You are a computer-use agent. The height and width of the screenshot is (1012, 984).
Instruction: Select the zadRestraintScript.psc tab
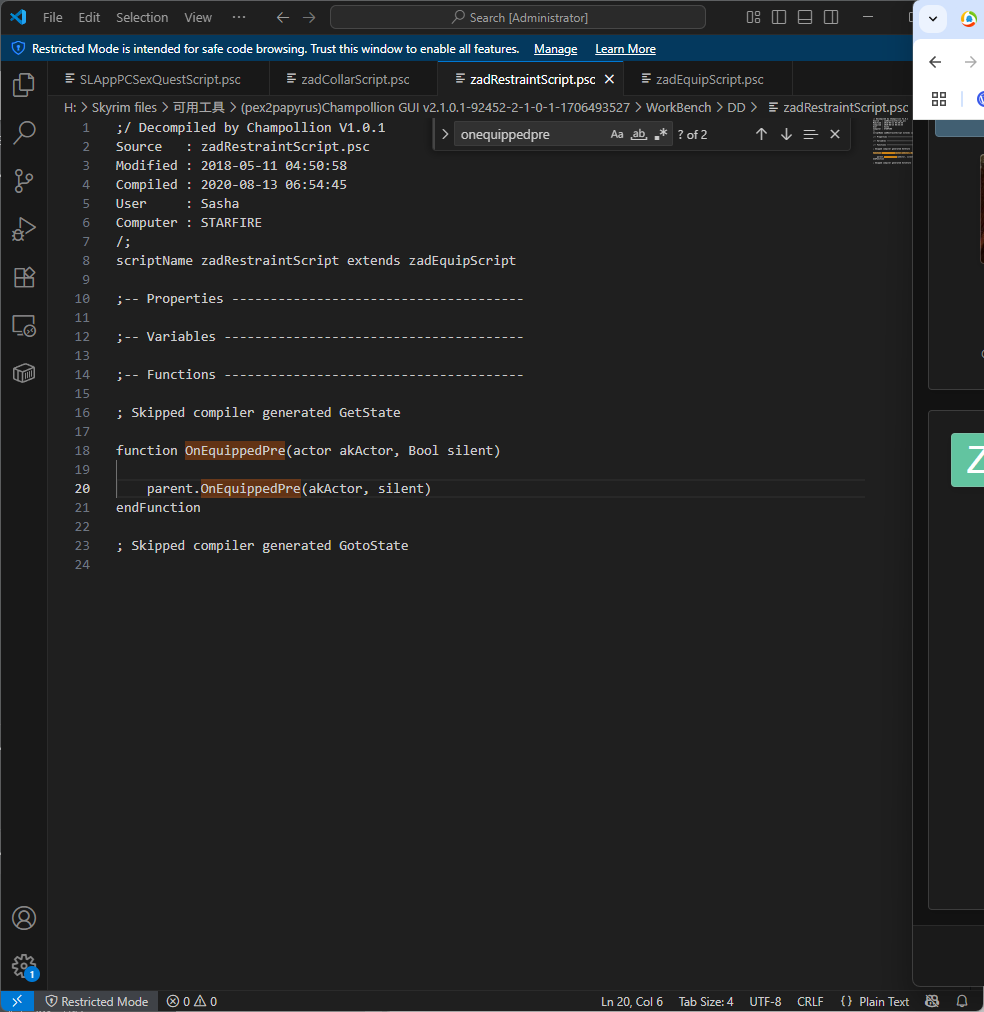click(x=532, y=79)
